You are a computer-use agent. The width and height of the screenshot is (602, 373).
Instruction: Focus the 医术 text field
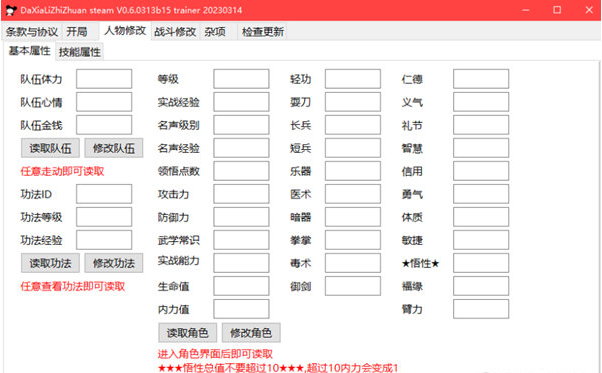click(353, 194)
